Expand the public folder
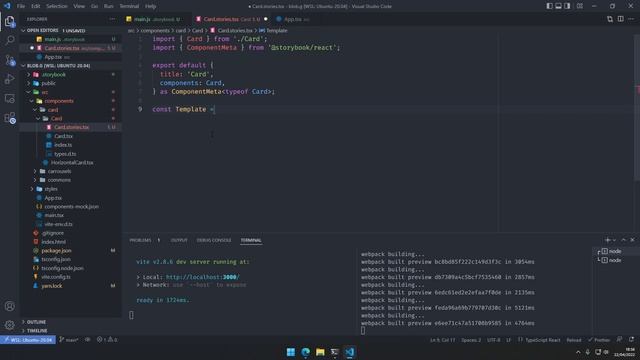The image size is (640, 360). pyautogui.click(x=29, y=83)
